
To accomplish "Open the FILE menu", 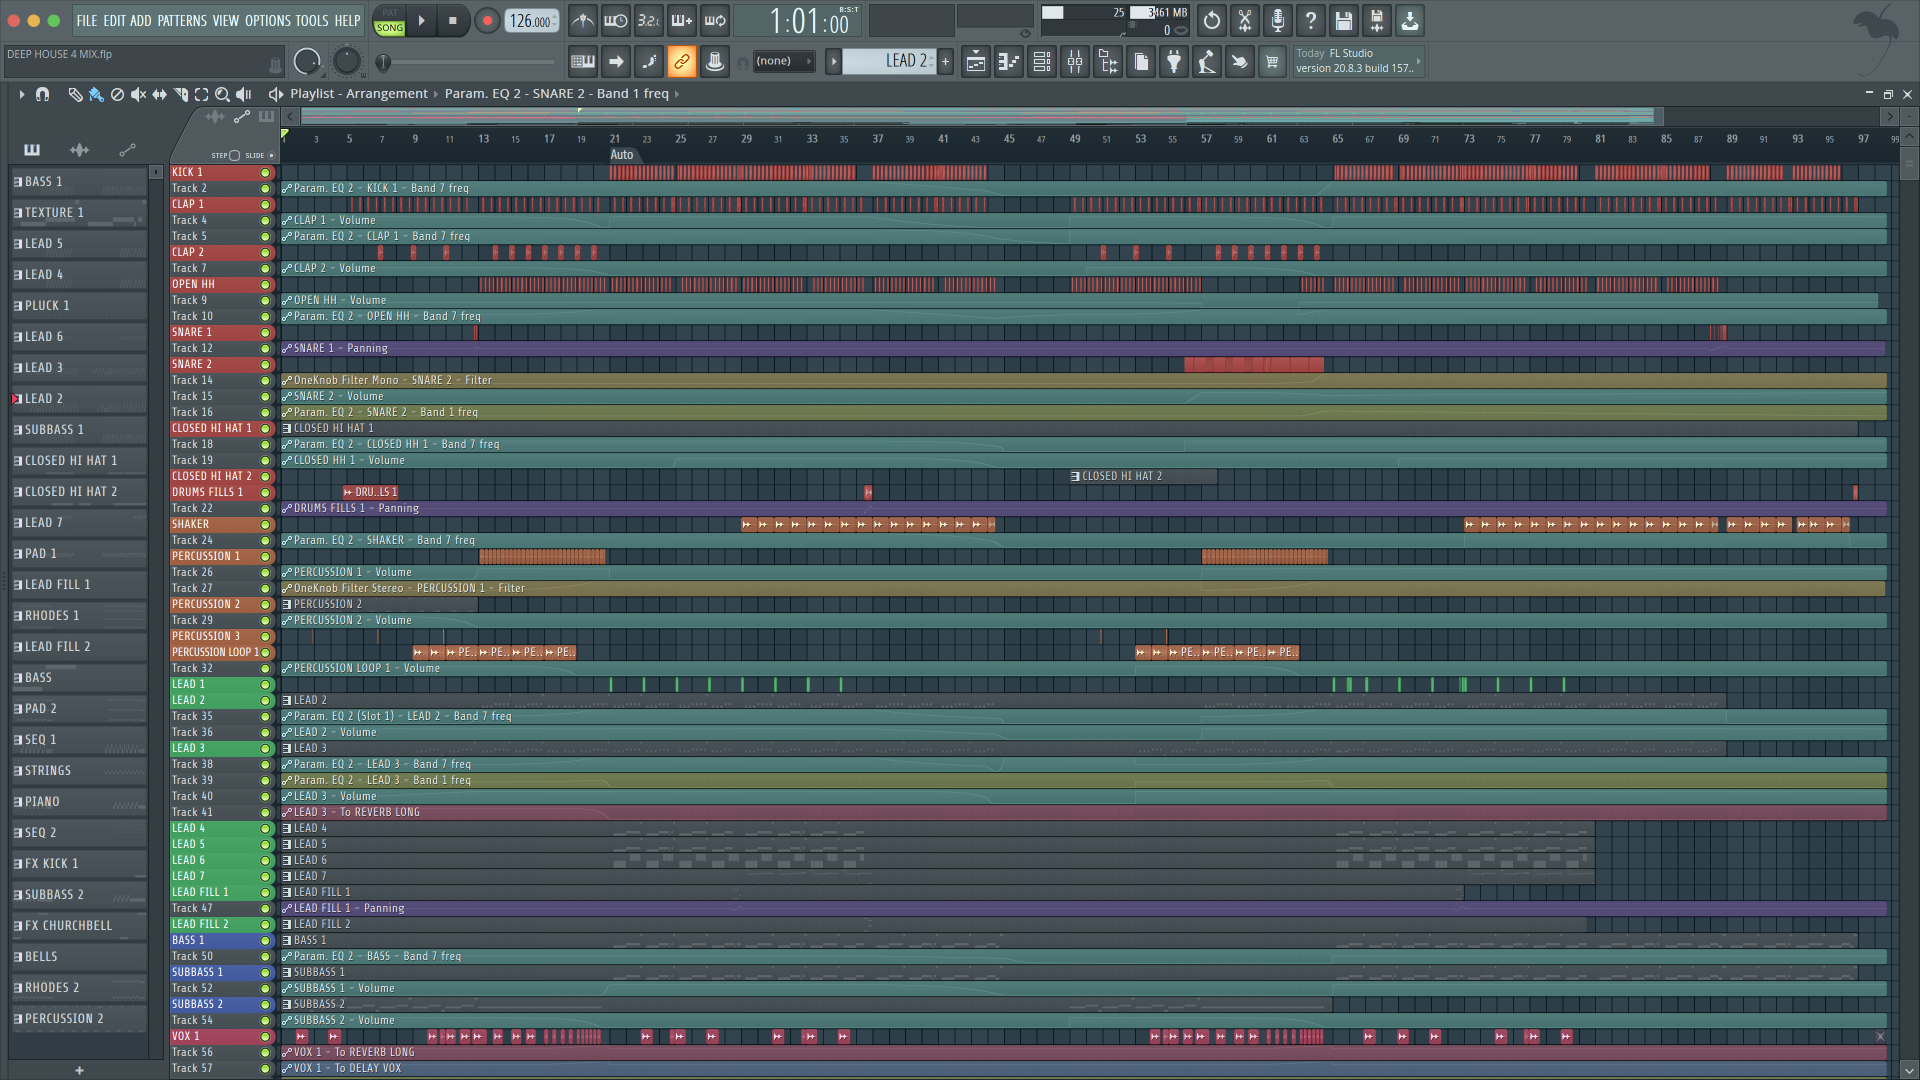I will click(87, 20).
